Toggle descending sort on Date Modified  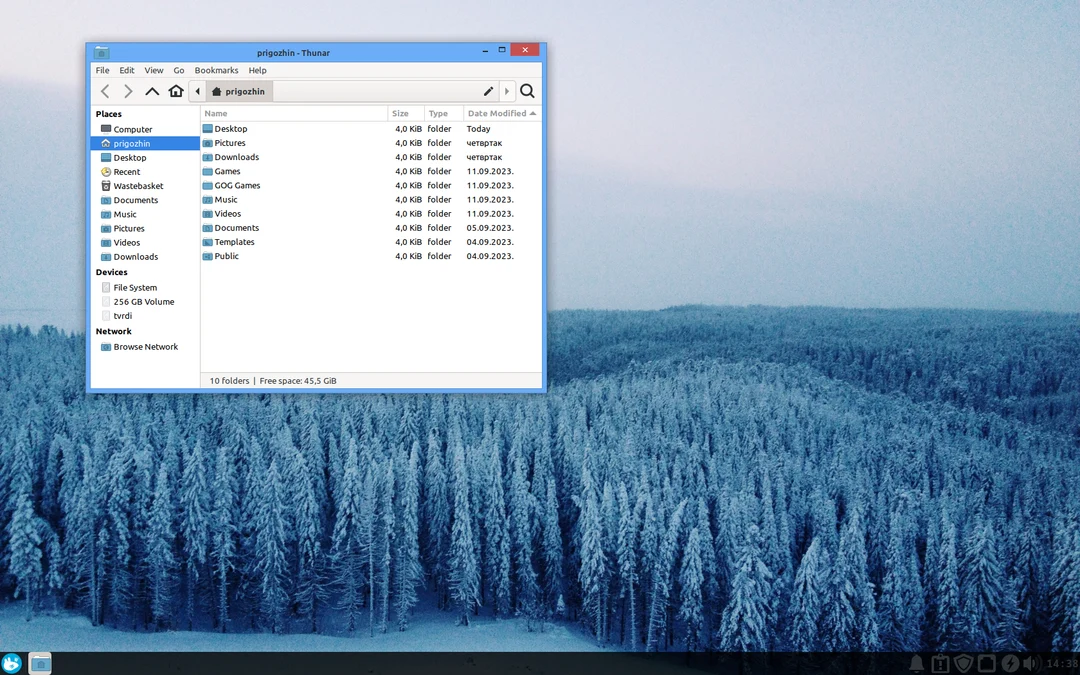pyautogui.click(x=495, y=113)
